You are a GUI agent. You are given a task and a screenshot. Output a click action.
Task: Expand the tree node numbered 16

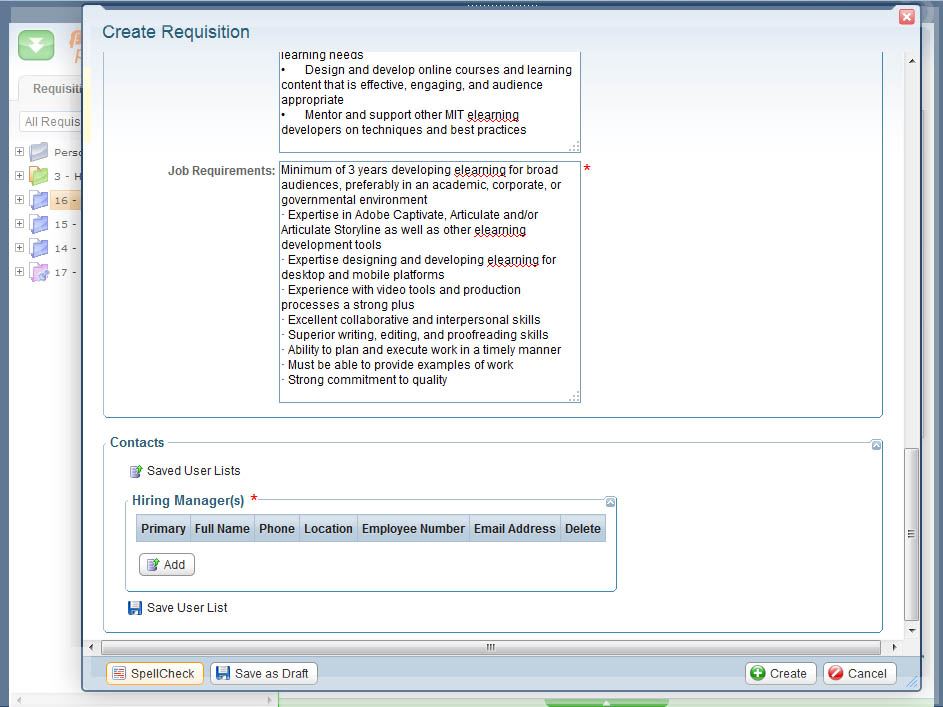coord(19,200)
